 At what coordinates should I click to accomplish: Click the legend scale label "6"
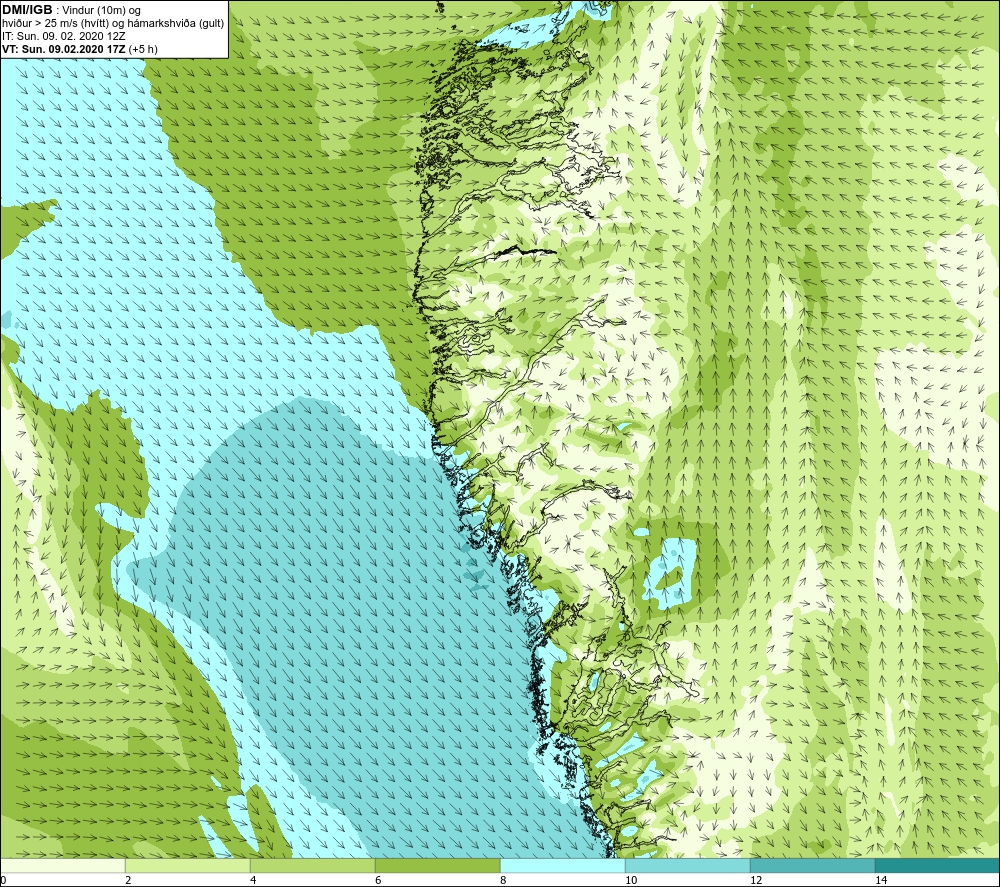point(378,880)
